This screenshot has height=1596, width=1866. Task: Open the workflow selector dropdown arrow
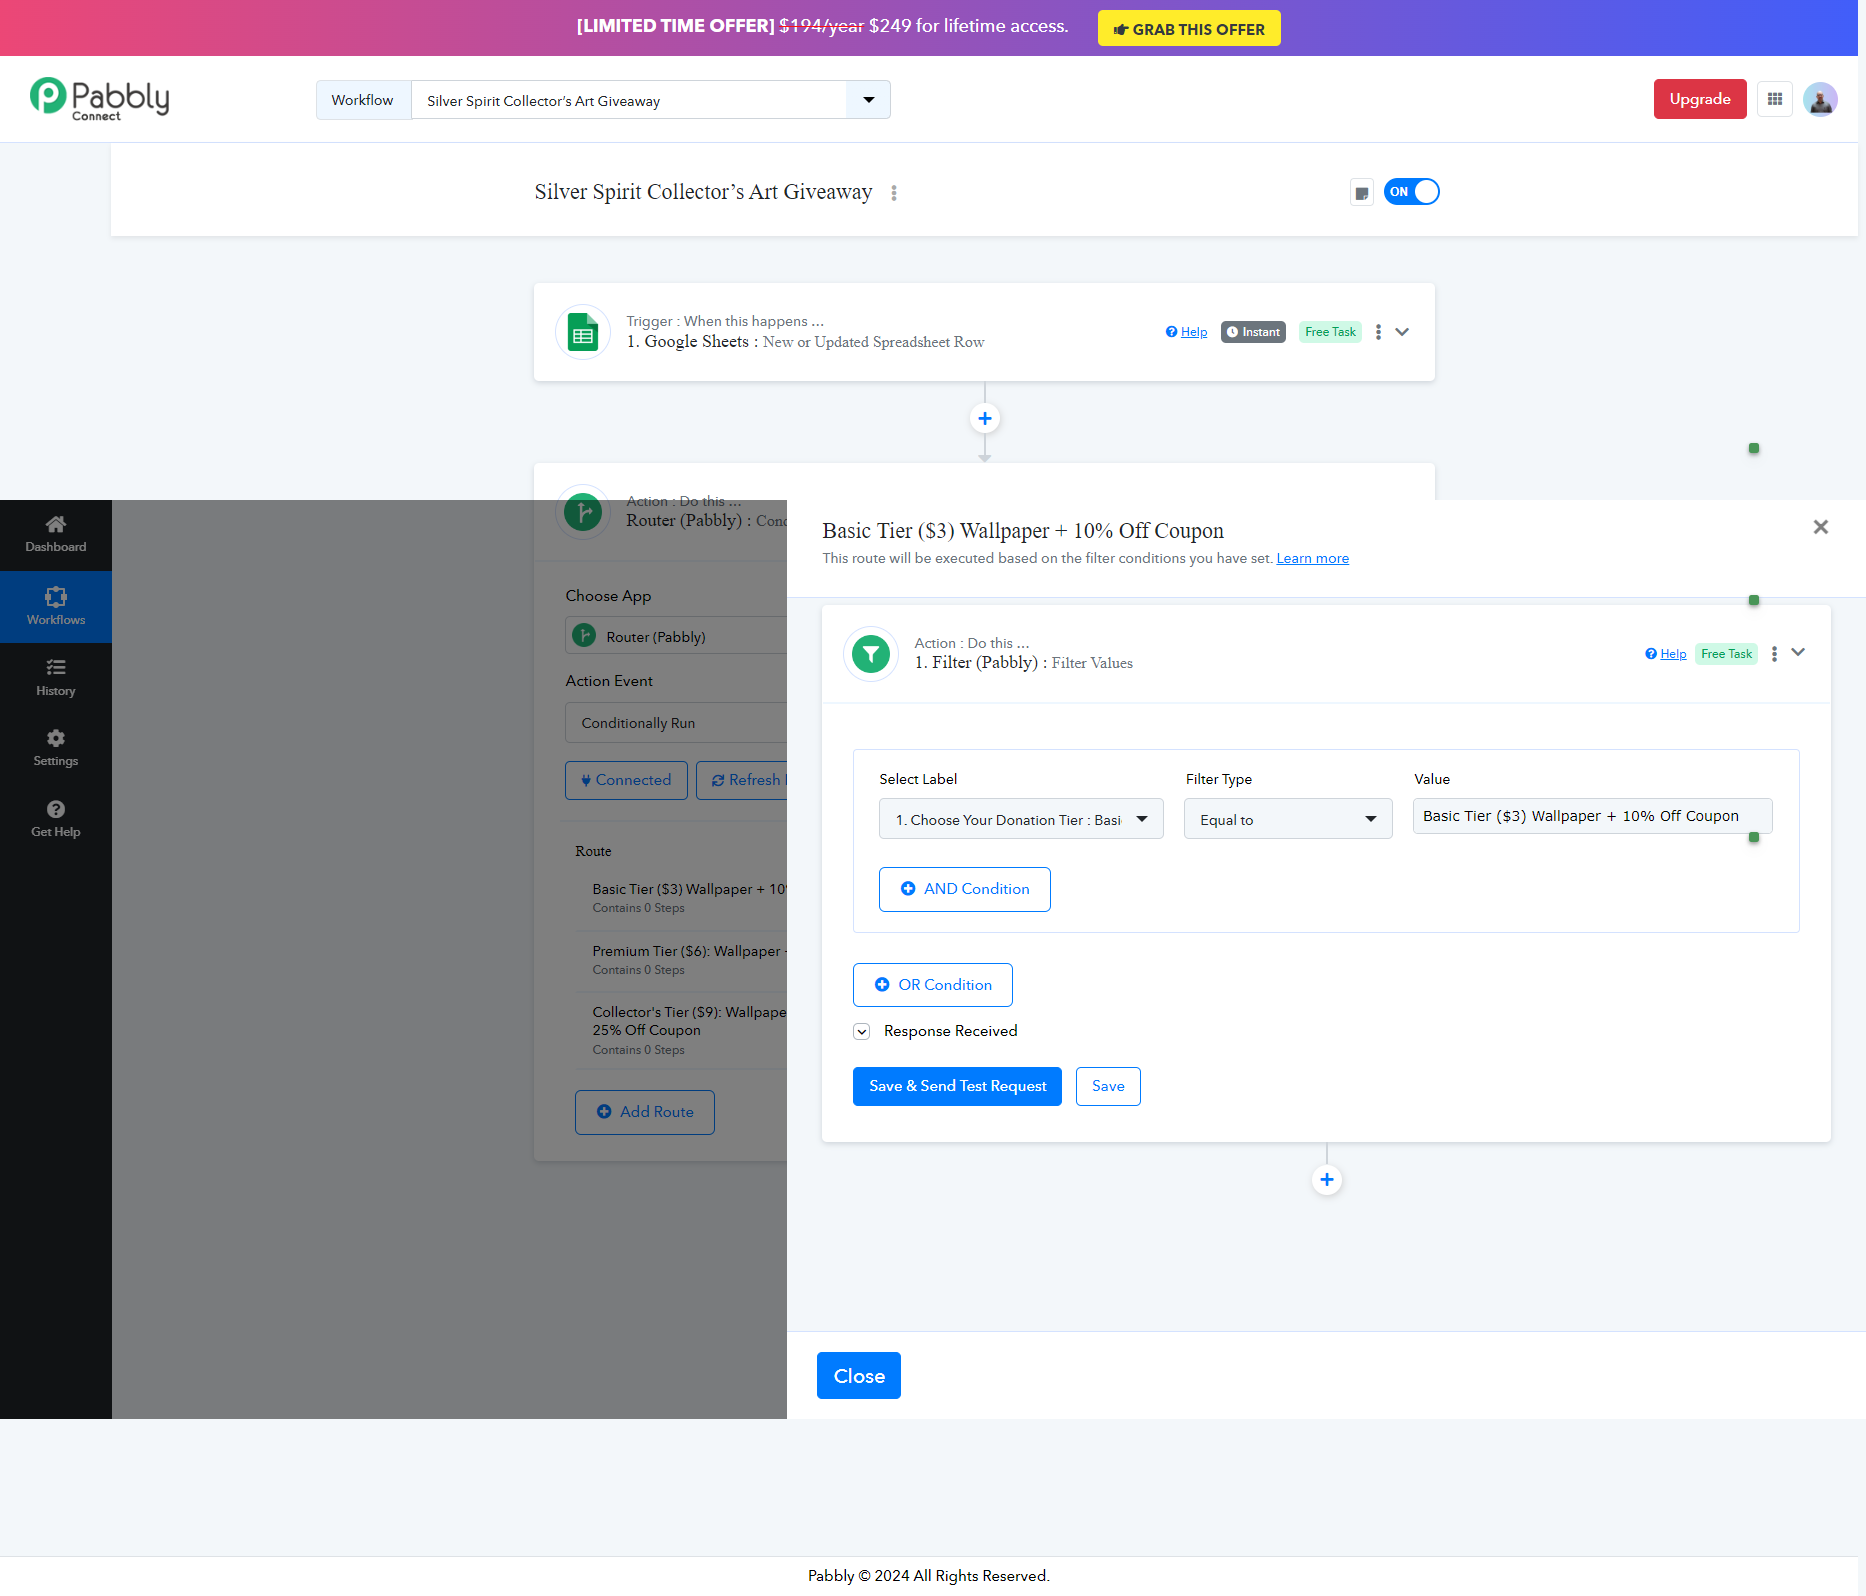click(x=868, y=100)
